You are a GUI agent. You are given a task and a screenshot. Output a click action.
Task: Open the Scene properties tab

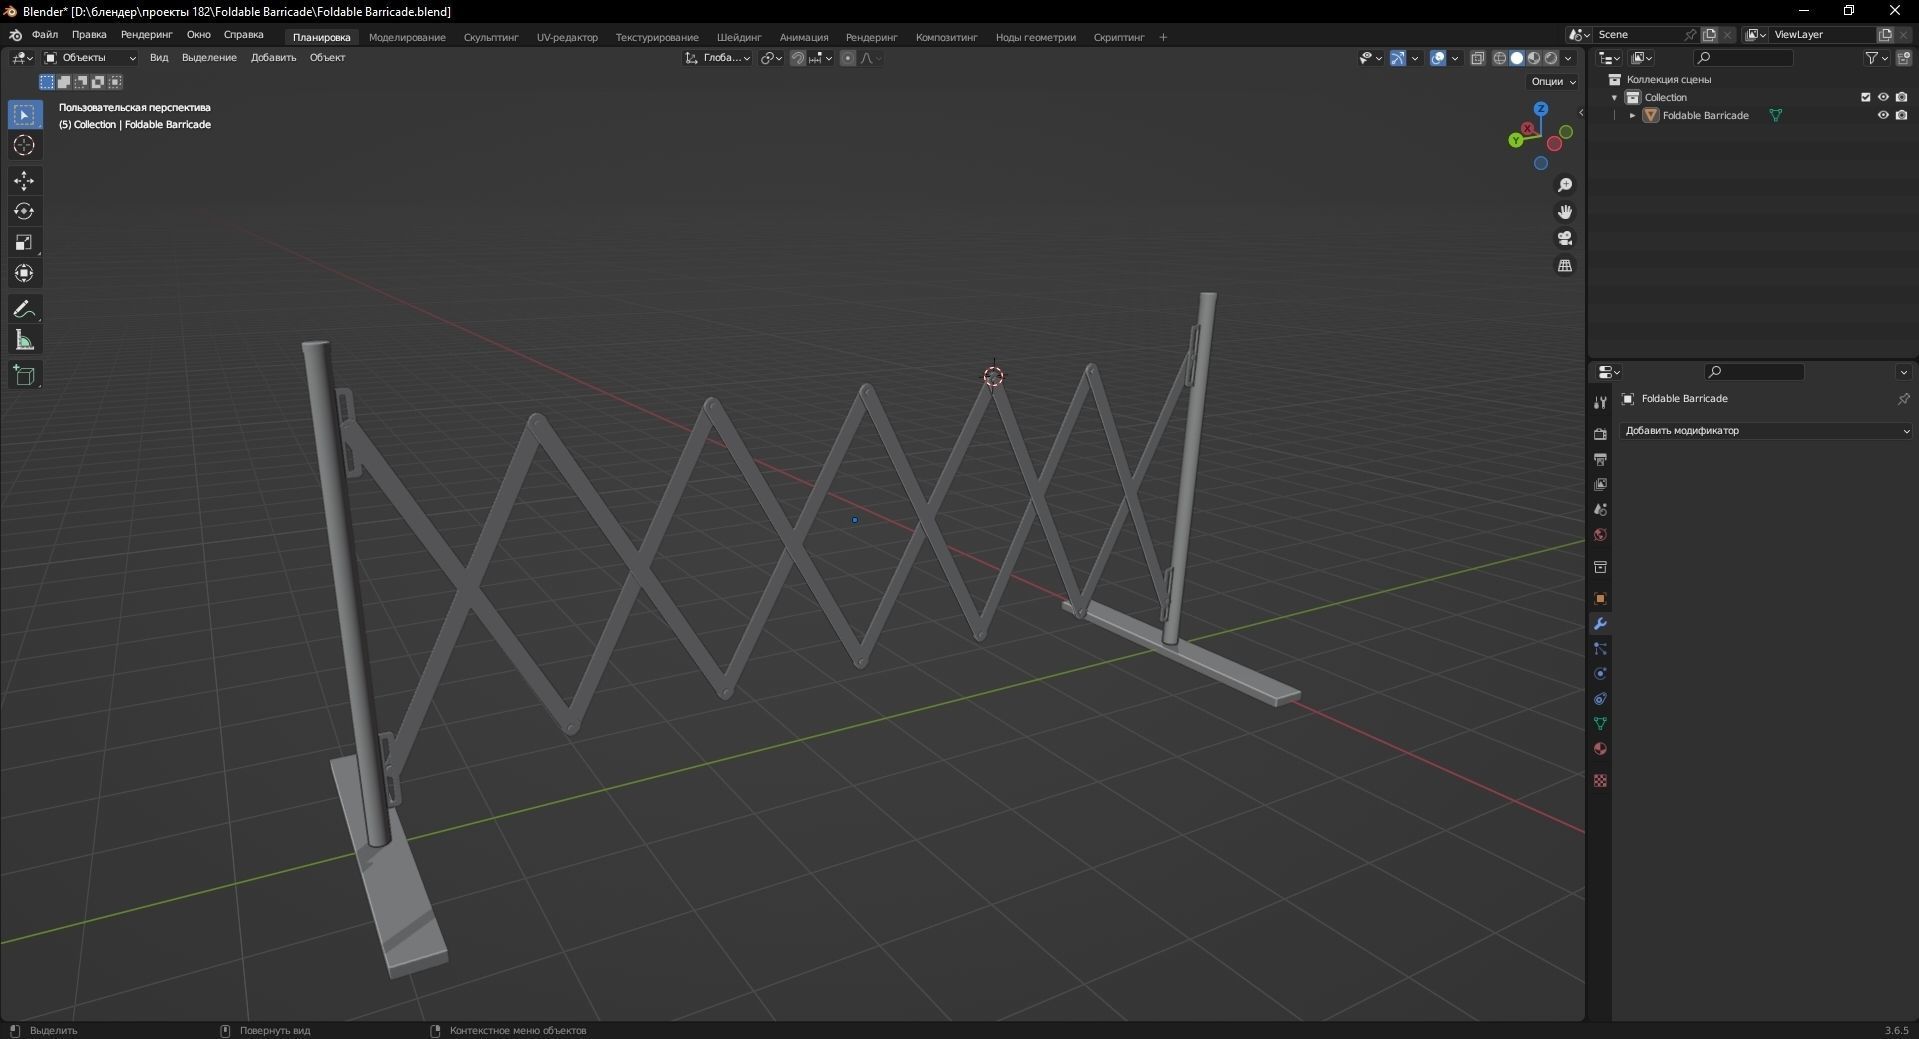point(1600,510)
